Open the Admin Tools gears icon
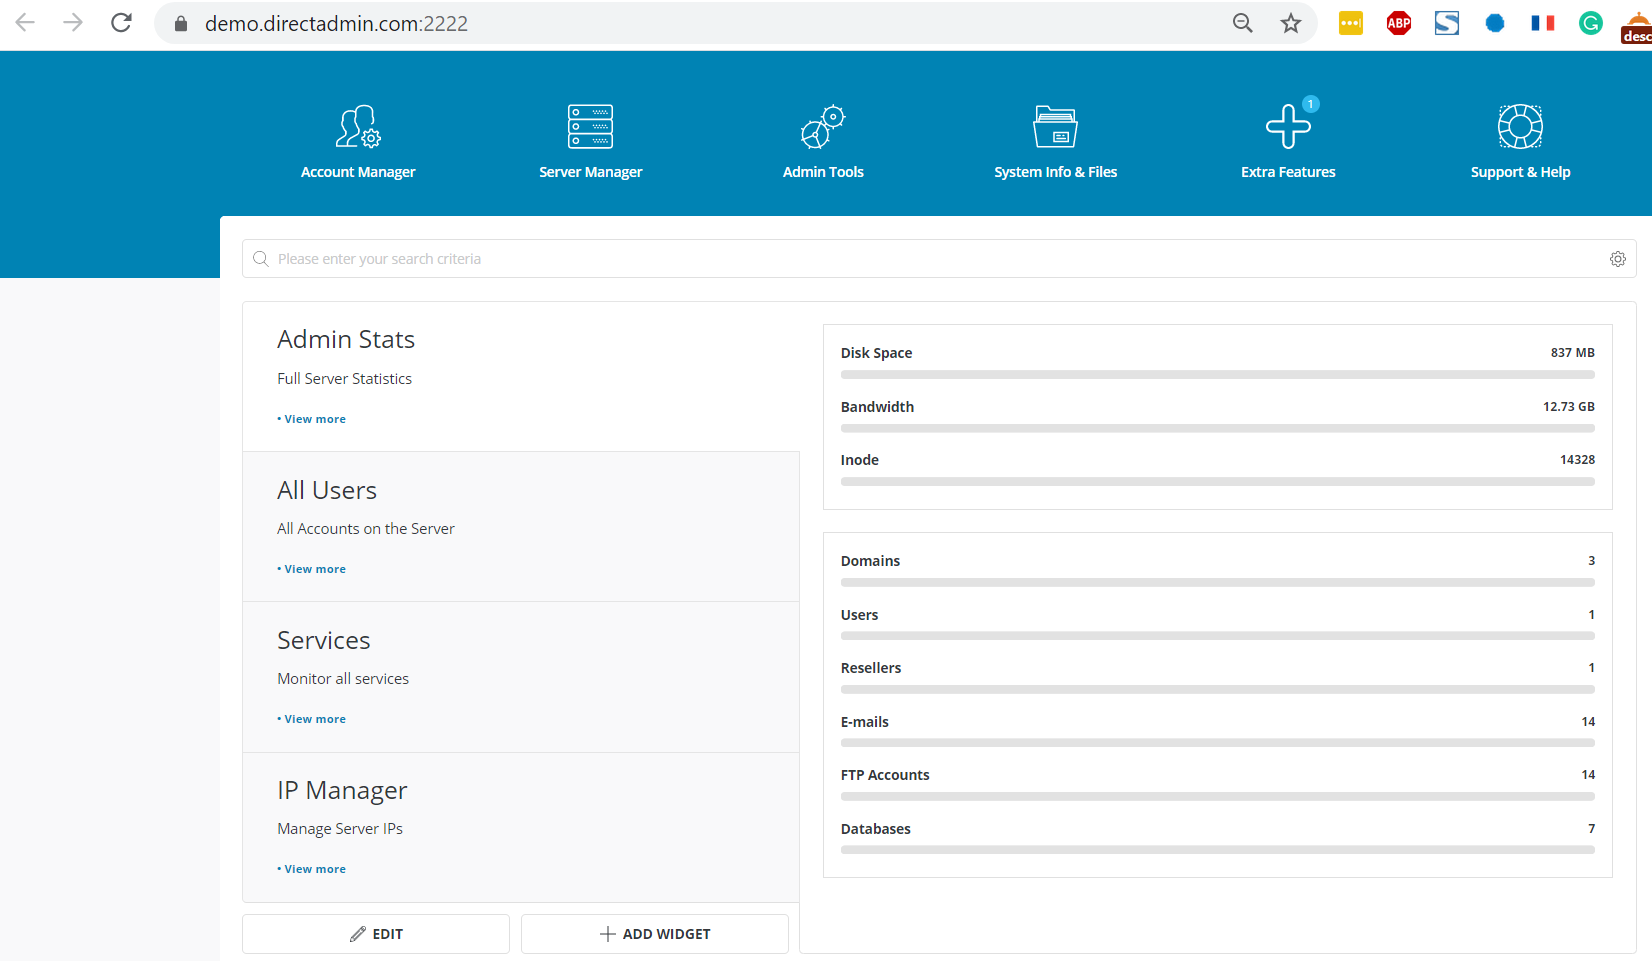 823,126
